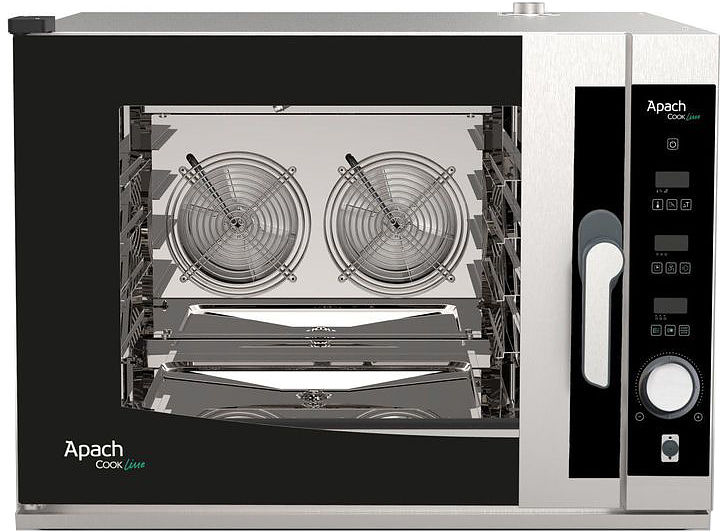Tap the first icon below the second display
722x531 pixels.
coord(657,268)
